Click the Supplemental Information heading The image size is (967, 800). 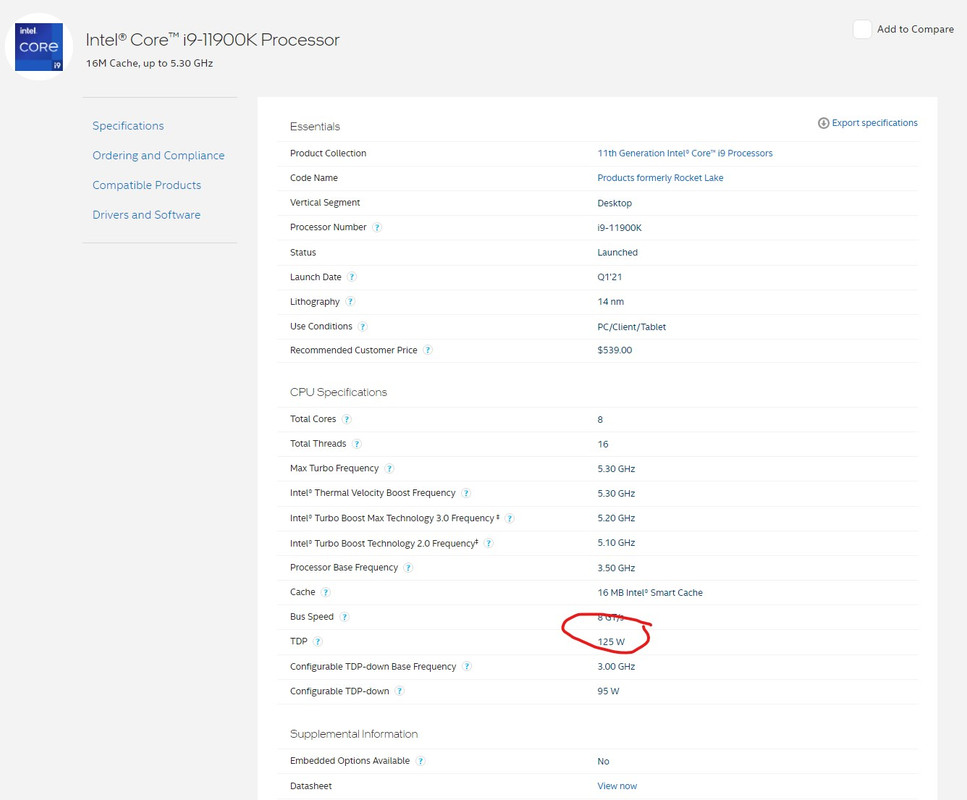pyautogui.click(x=354, y=734)
